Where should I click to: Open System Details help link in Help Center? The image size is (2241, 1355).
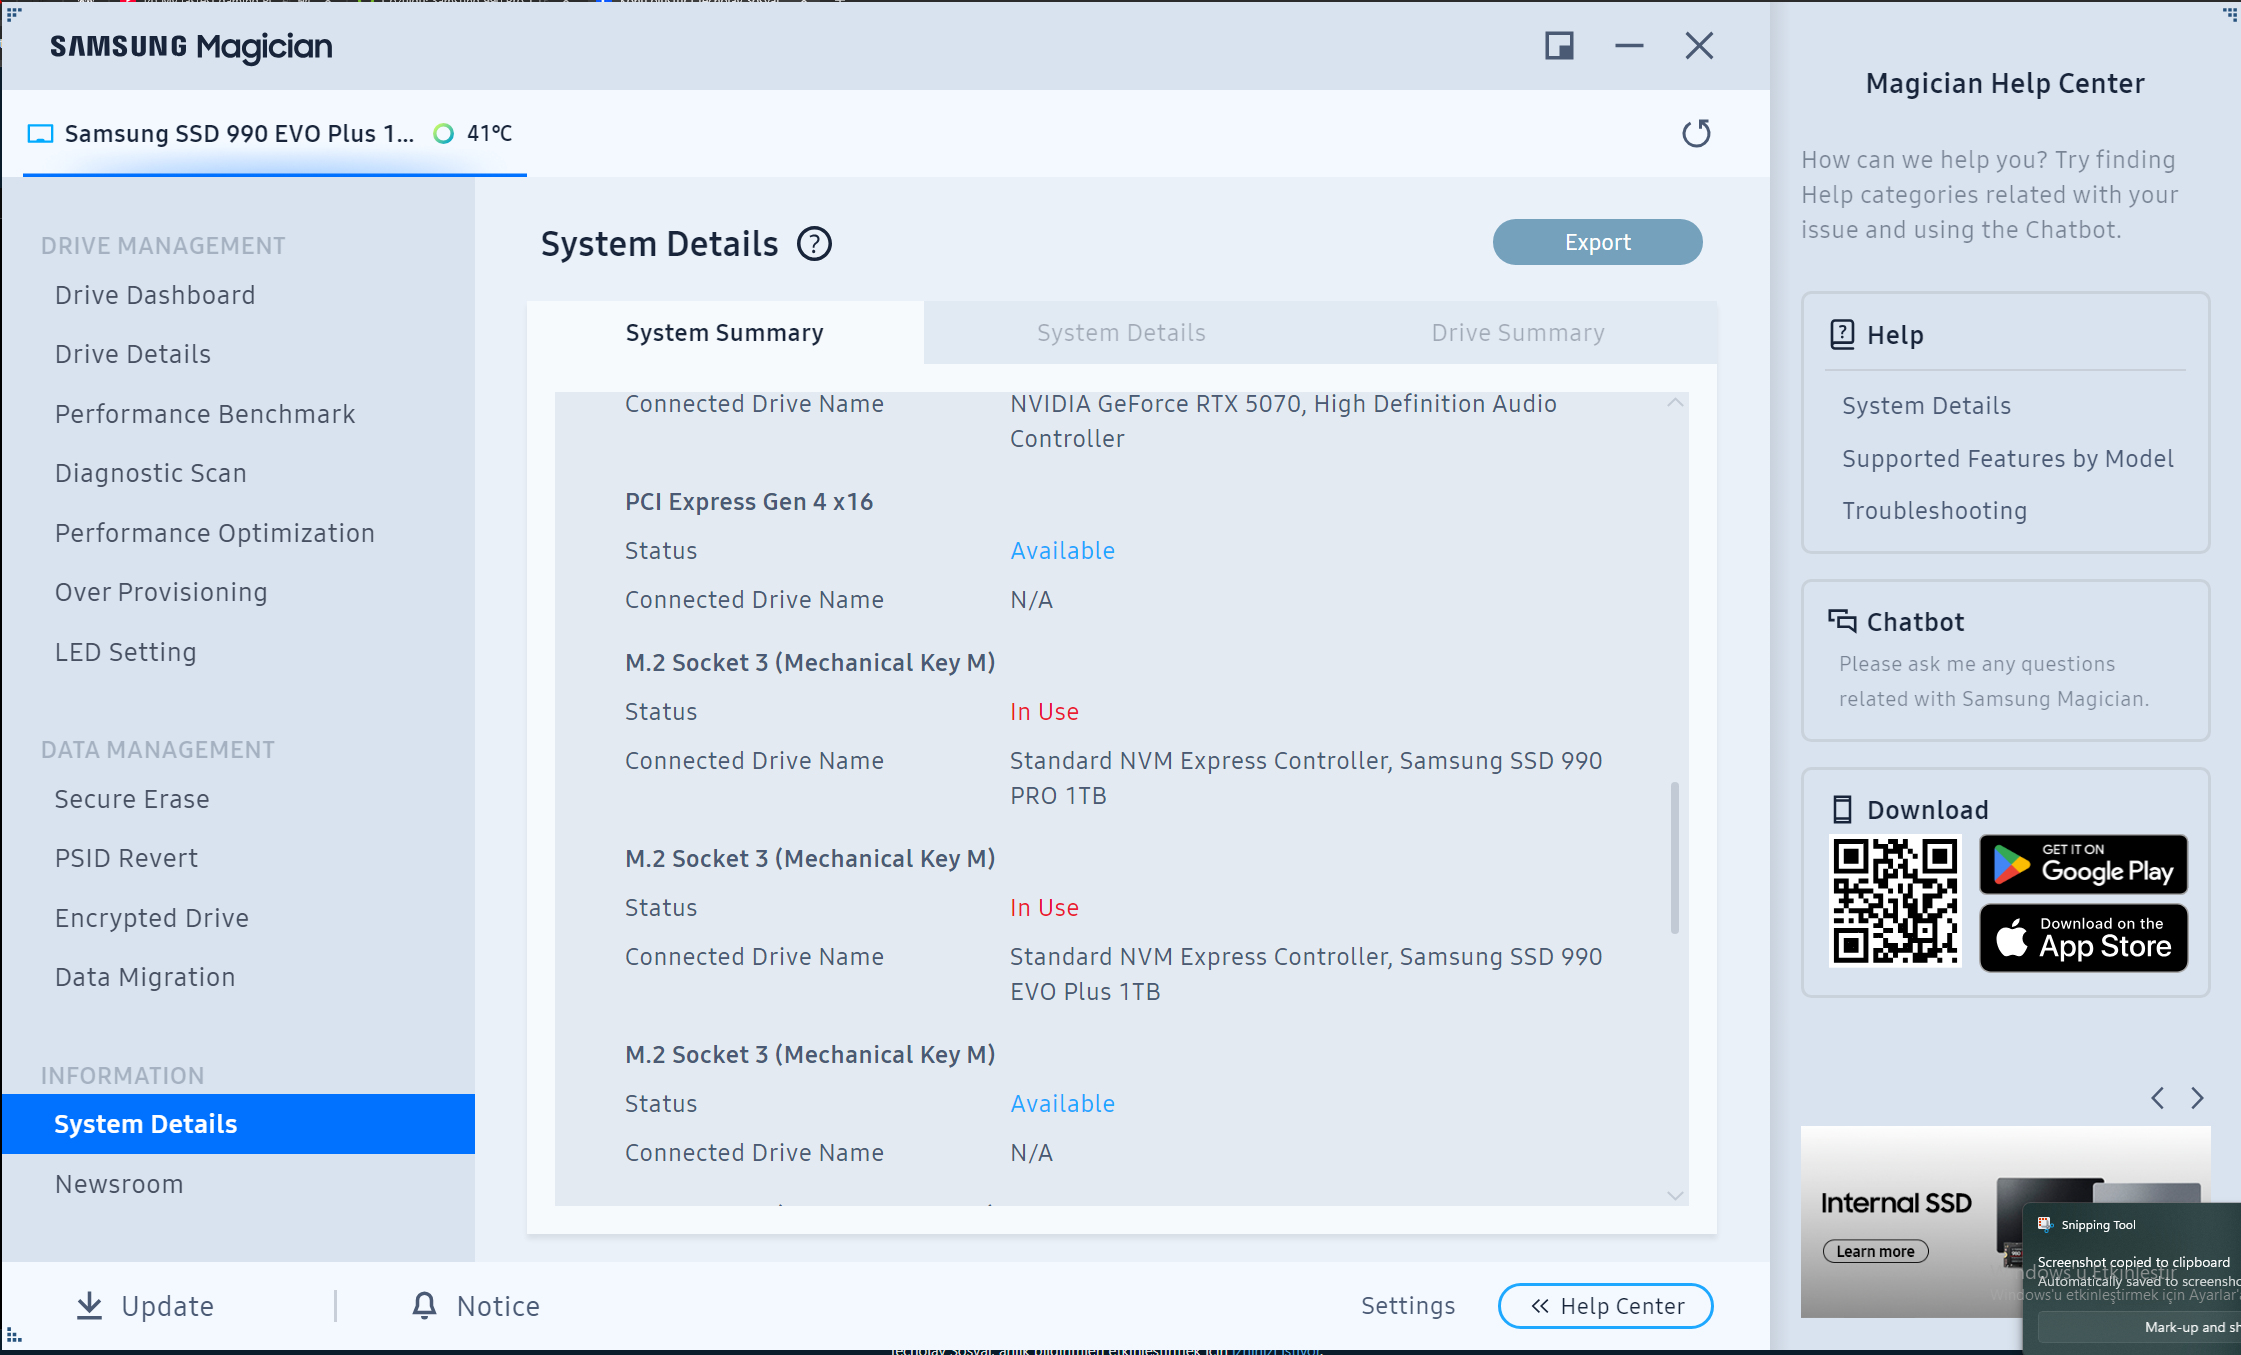(x=1926, y=406)
